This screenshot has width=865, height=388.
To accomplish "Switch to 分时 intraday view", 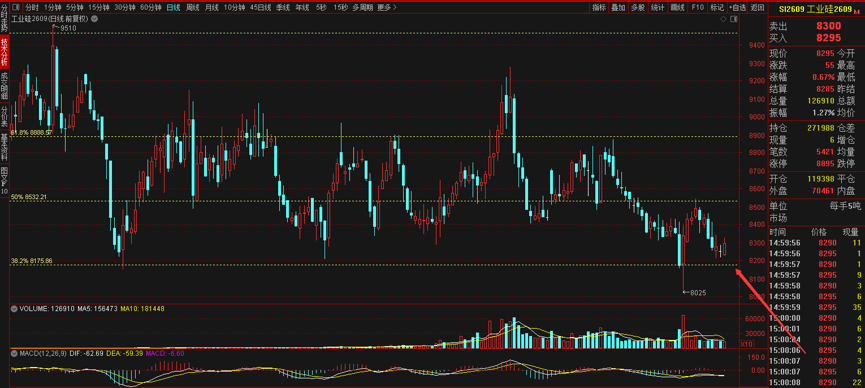I will 32,8.
